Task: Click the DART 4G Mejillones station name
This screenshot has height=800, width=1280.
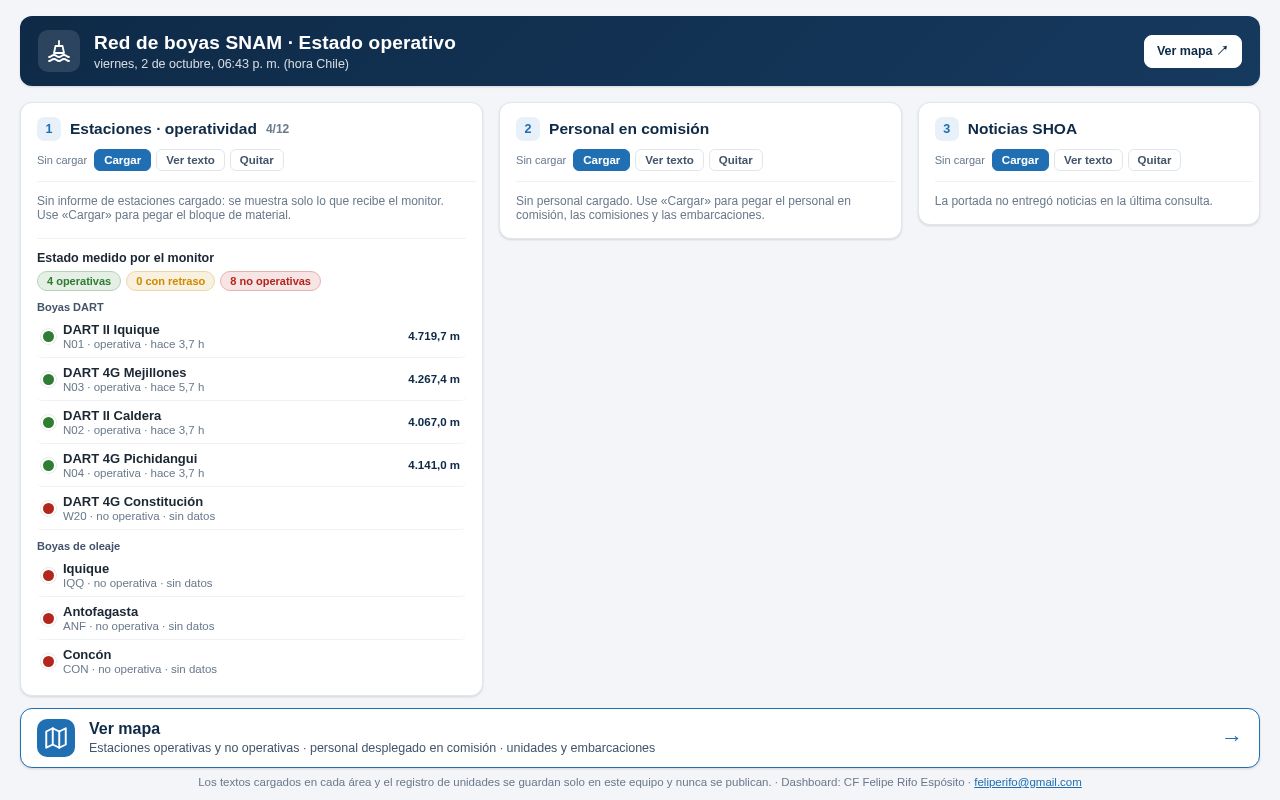Action: (x=124, y=372)
